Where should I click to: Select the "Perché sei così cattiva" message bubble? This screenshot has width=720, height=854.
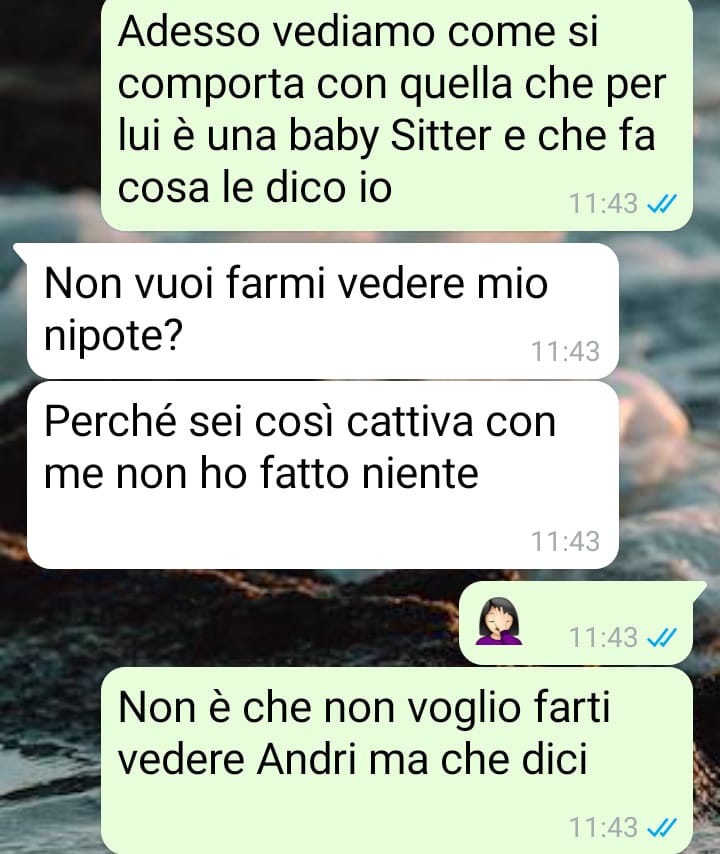click(x=322, y=475)
